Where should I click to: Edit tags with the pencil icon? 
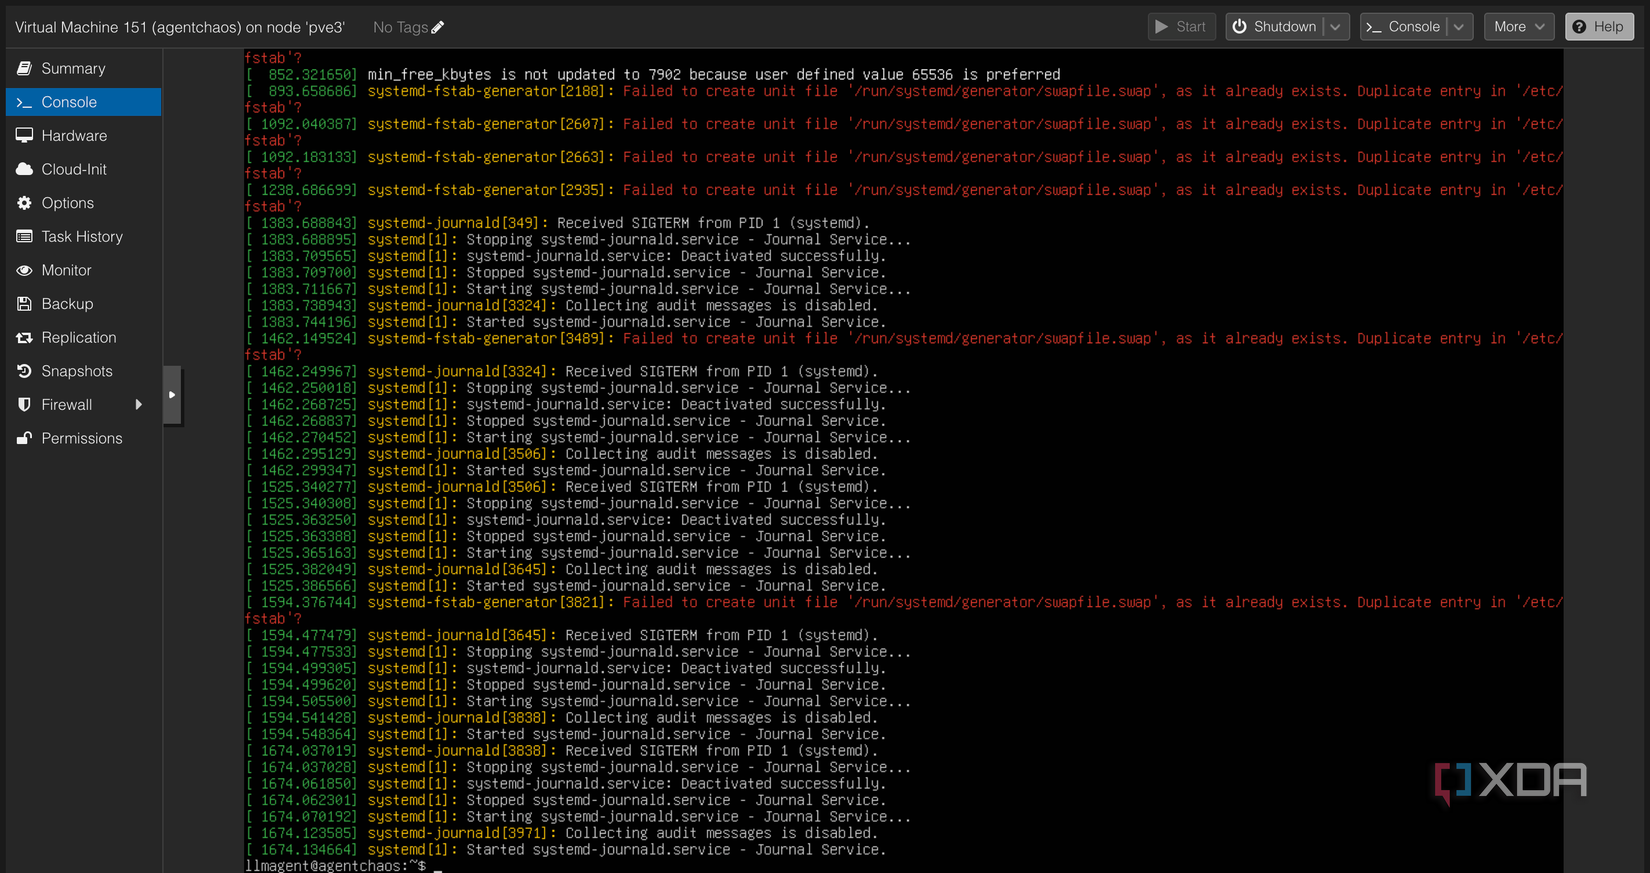coord(437,27)
